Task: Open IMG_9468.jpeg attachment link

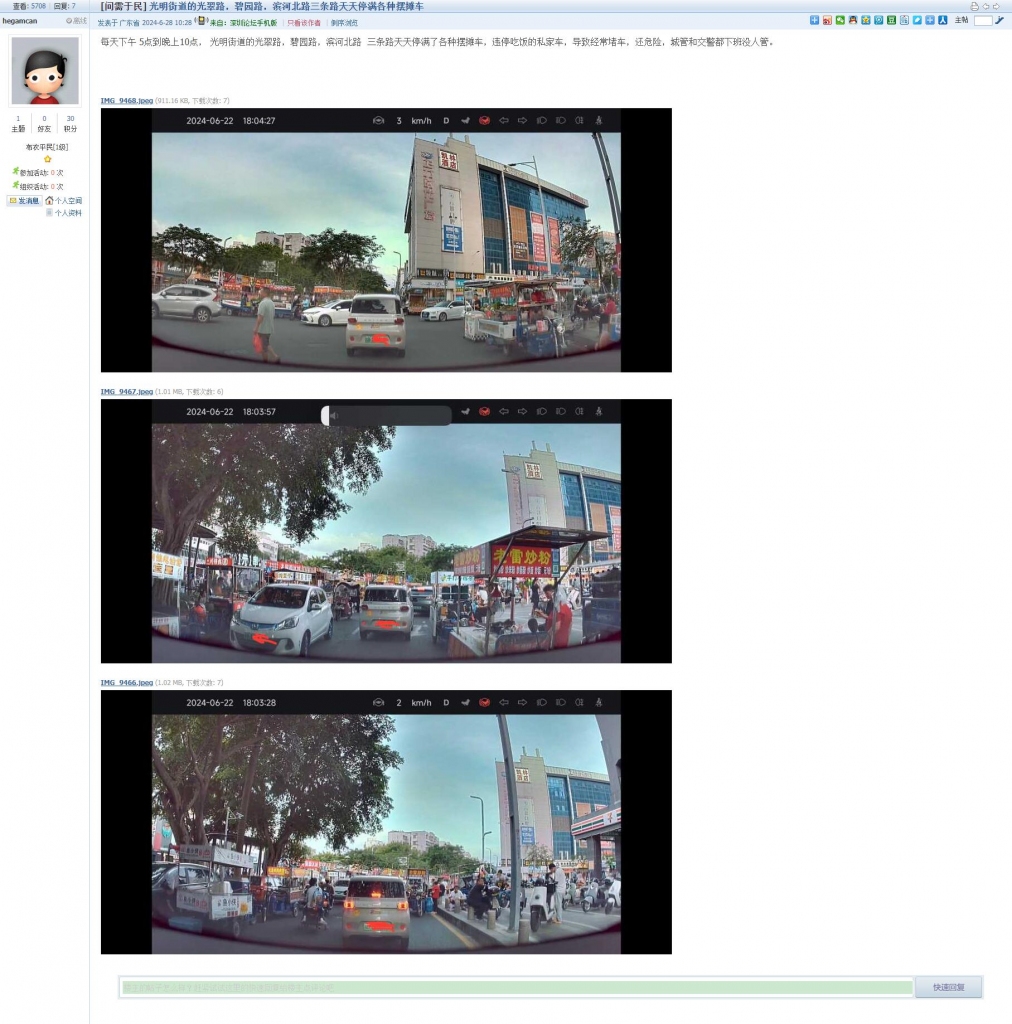Action: click(126, 101)
